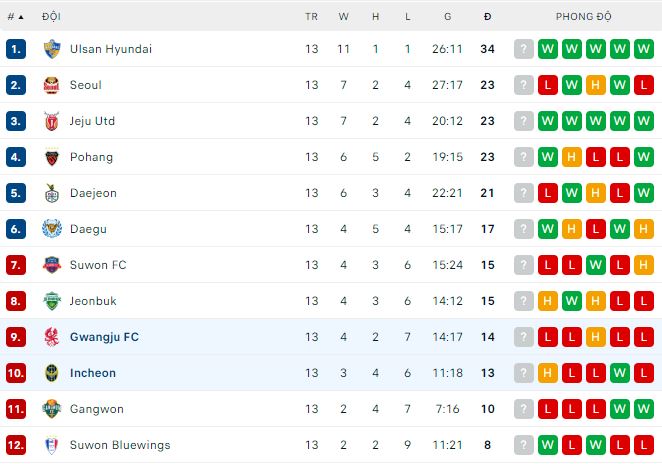This screenshot has width=662, height=464.
Task: Sort table by the # rank column header
Action: [x=16, y=17]
